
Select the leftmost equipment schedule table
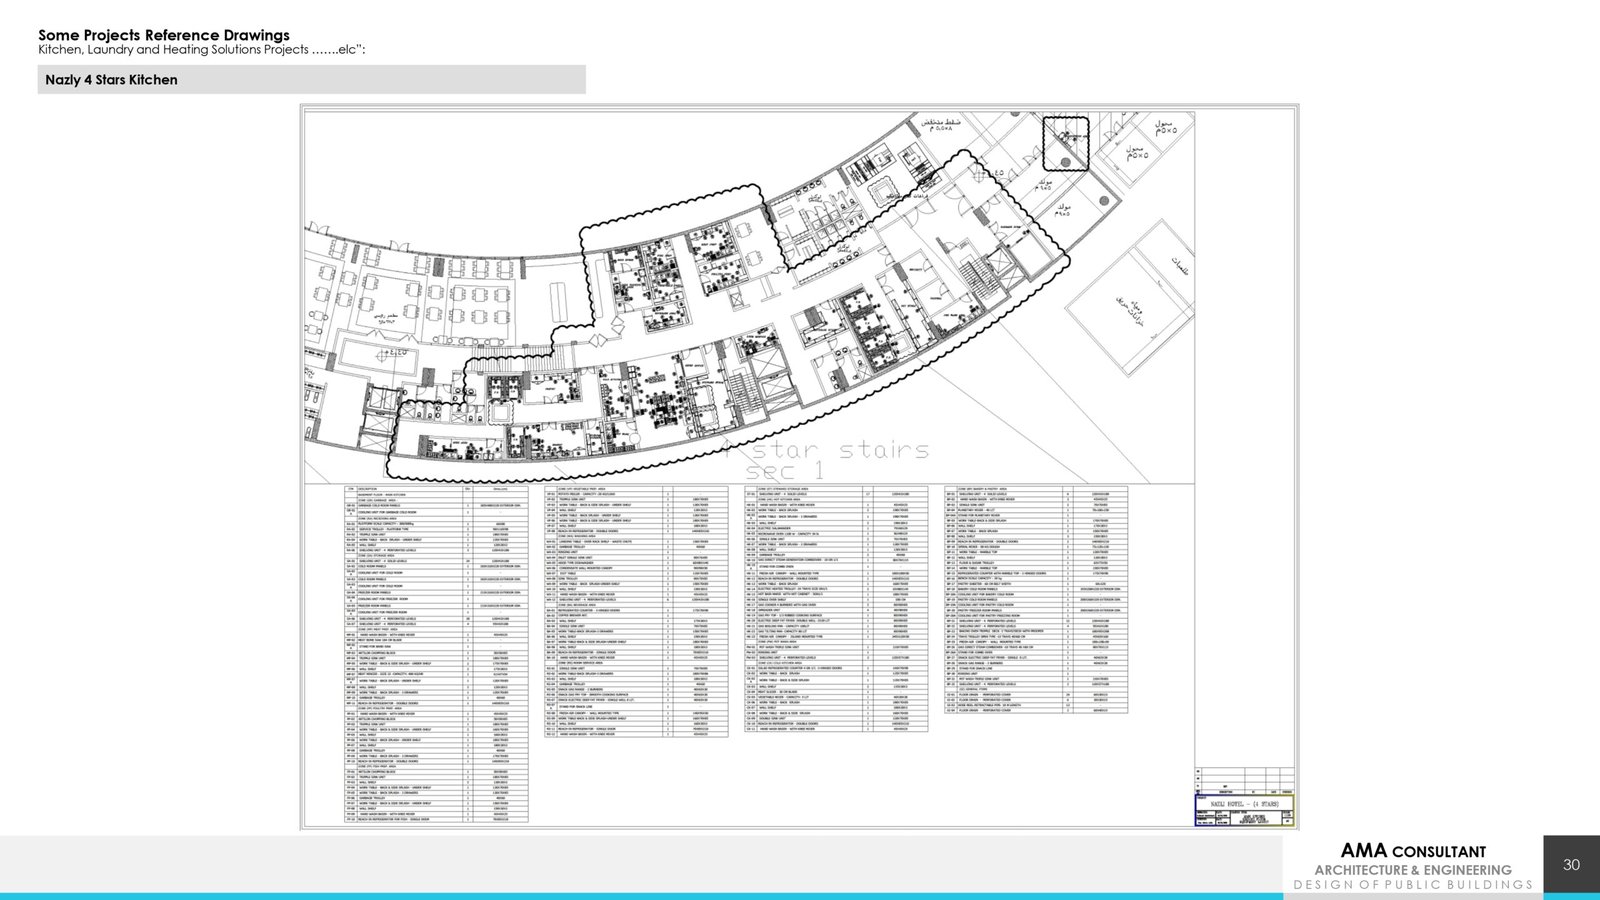tap(435, 655)
